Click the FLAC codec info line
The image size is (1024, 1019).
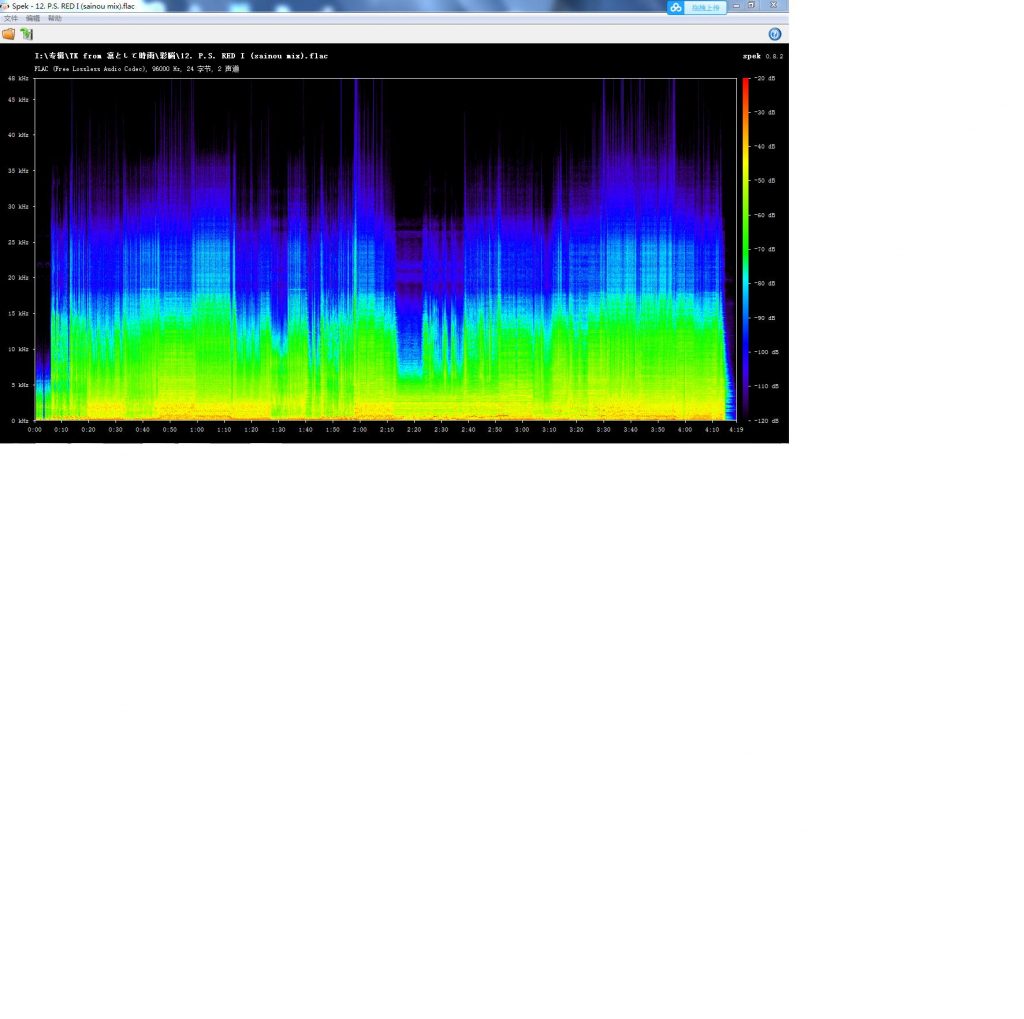click(136, 69)
